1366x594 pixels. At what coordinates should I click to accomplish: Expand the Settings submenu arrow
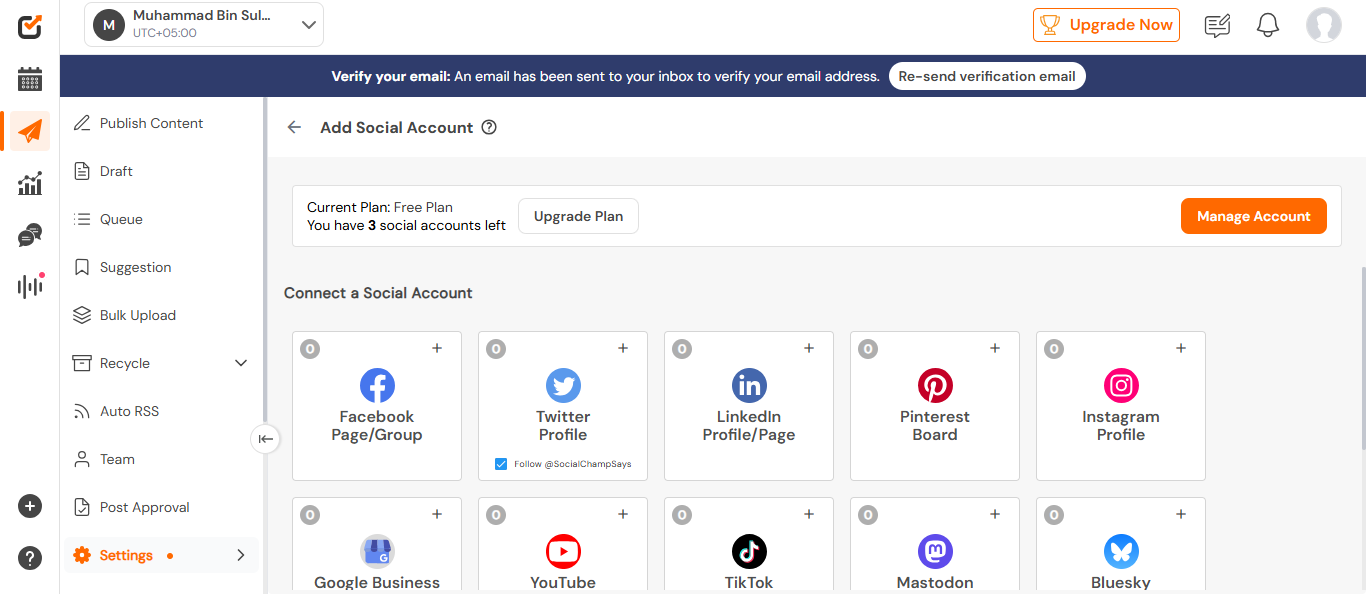click(240, 555)
